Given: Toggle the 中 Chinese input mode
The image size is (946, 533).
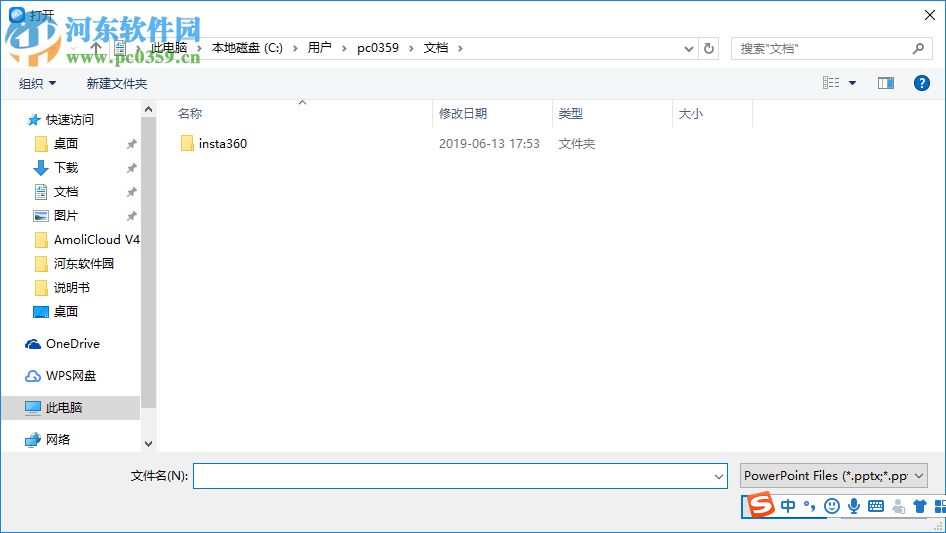Looking at the screenshot, I should pyautogui.click(x=788, y=506).
